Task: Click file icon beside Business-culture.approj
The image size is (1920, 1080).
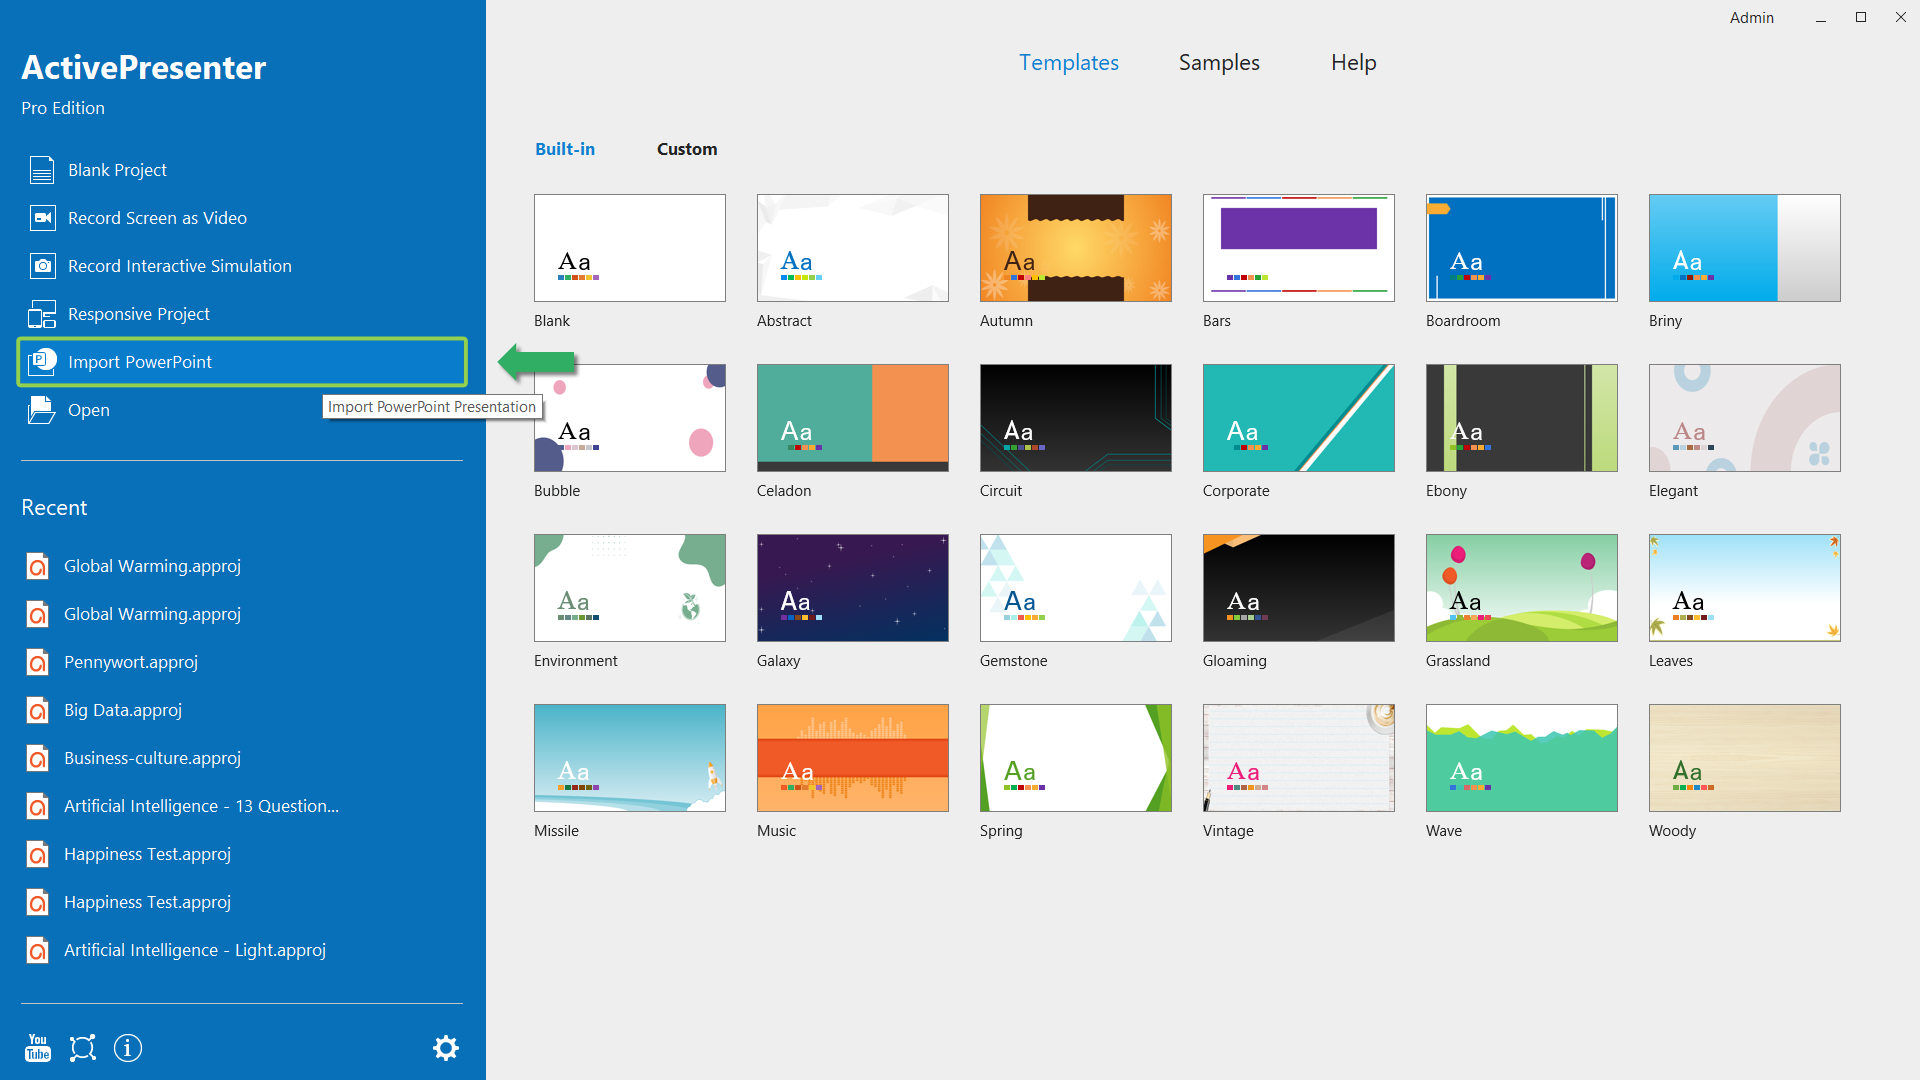Action: click(38, 758)
